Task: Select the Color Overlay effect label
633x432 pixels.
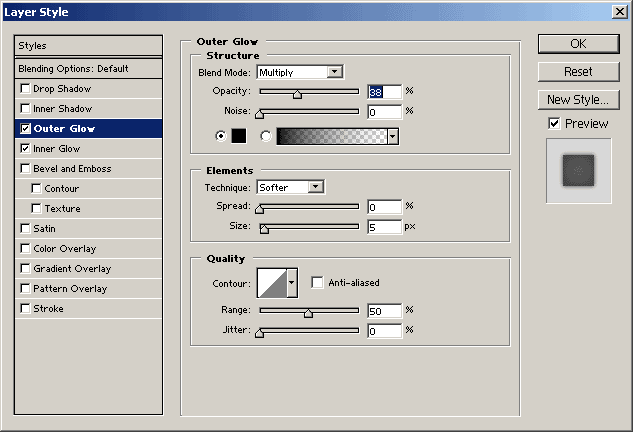Action: (65, 248)
